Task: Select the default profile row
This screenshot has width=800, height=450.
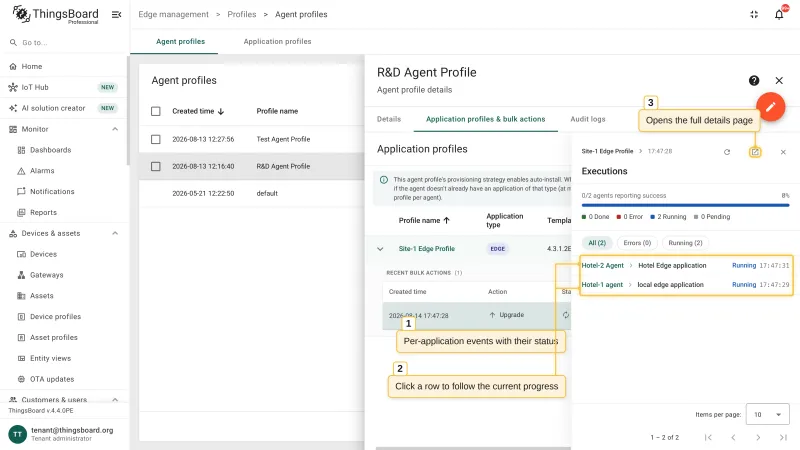Action: click(252, 193)
